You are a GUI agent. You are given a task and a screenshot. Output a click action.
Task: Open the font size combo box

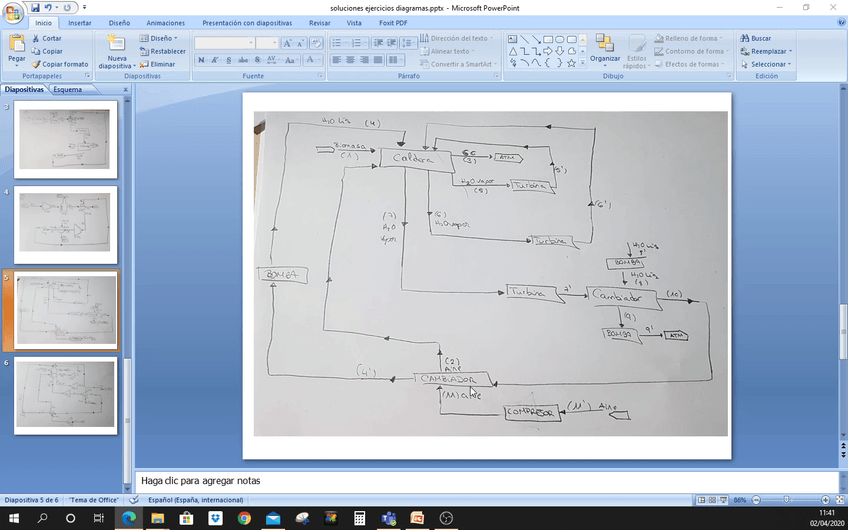click(267, 43)
